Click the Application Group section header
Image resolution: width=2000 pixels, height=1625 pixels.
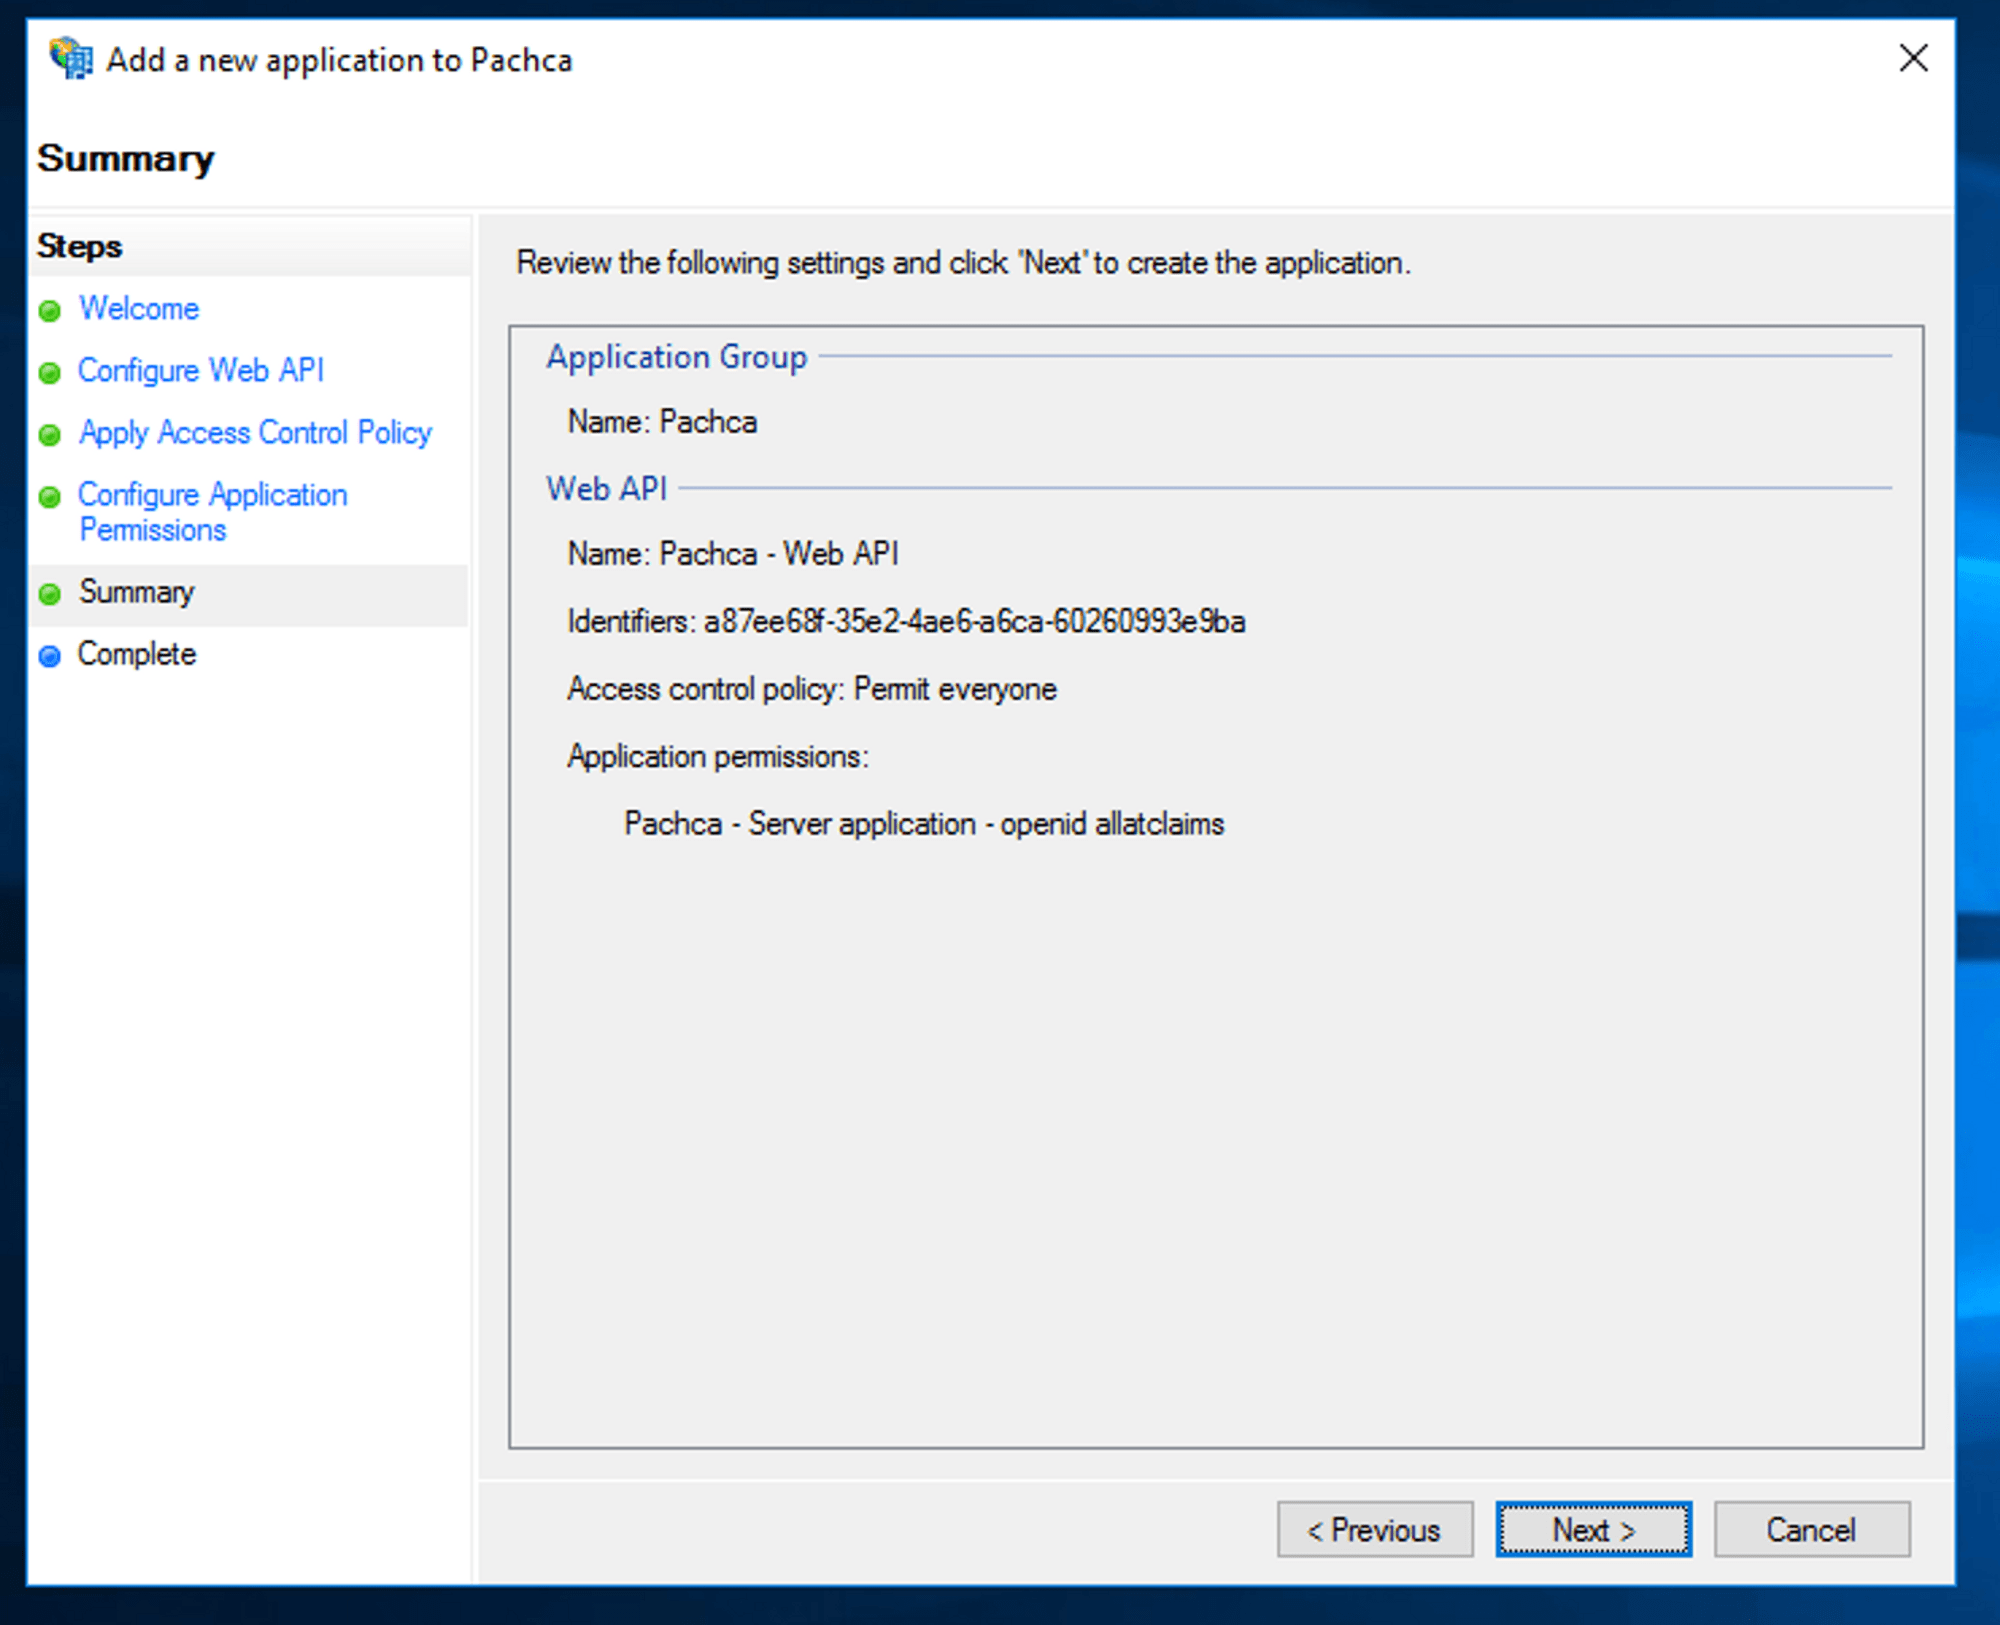676,357
